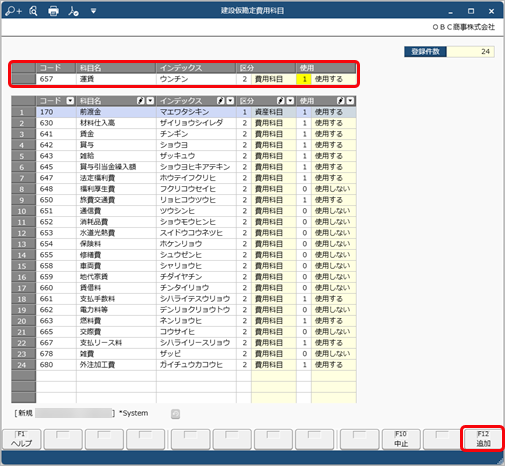Click the PDF export icon
505x466 pixels.
coord(73,11)
